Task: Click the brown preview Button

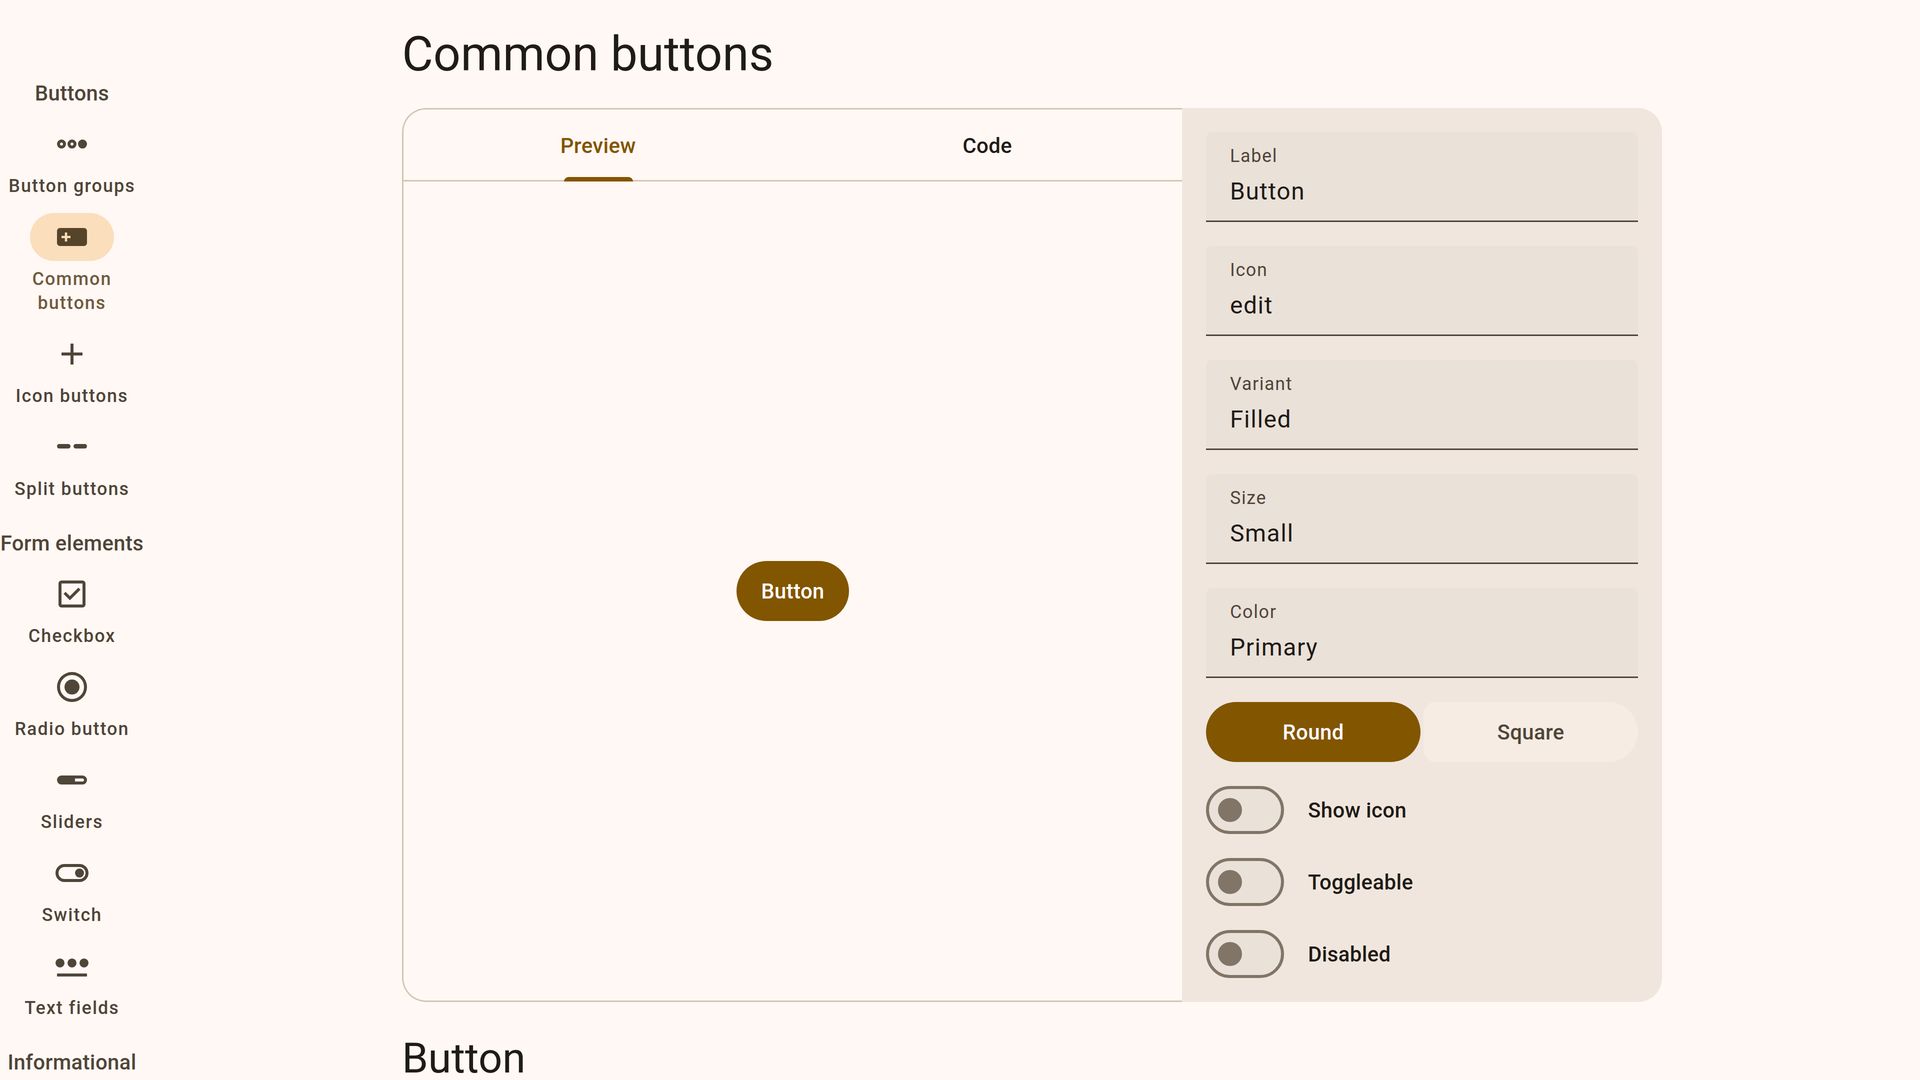Action: (792, 591)
